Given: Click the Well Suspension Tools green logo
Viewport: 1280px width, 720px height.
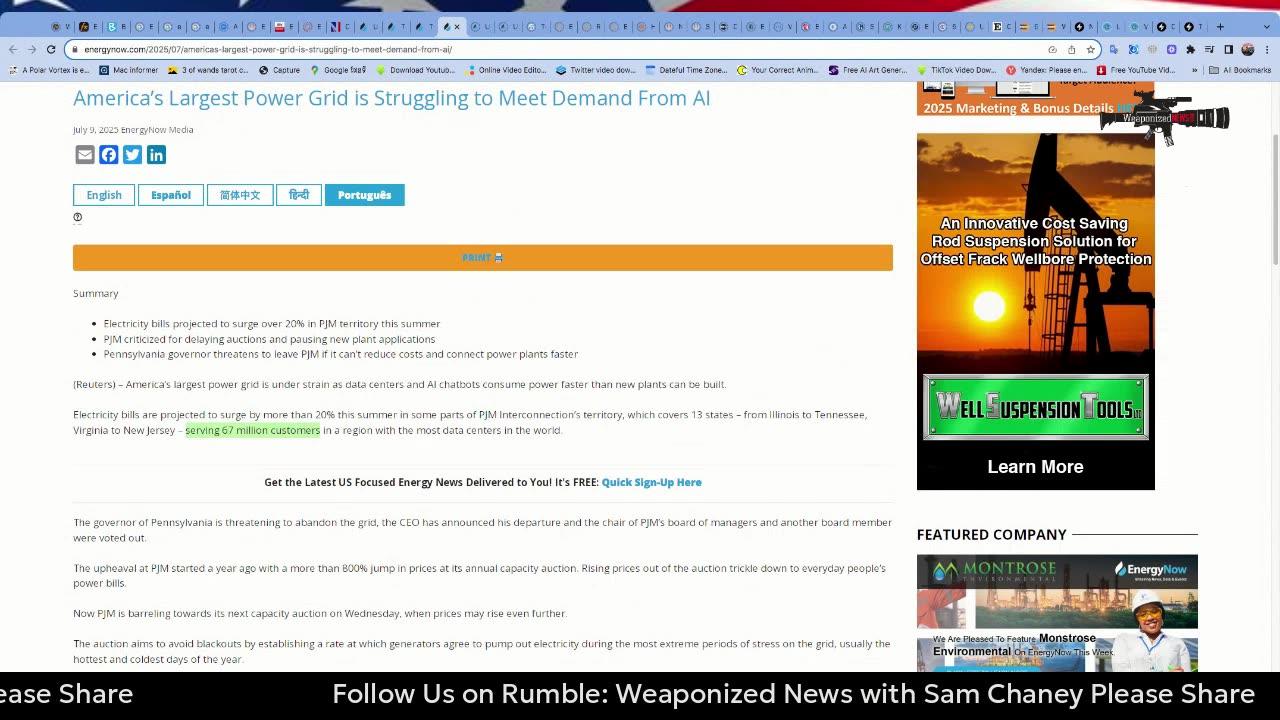Looking at the screenshot, I should [x=1035, y=407].
